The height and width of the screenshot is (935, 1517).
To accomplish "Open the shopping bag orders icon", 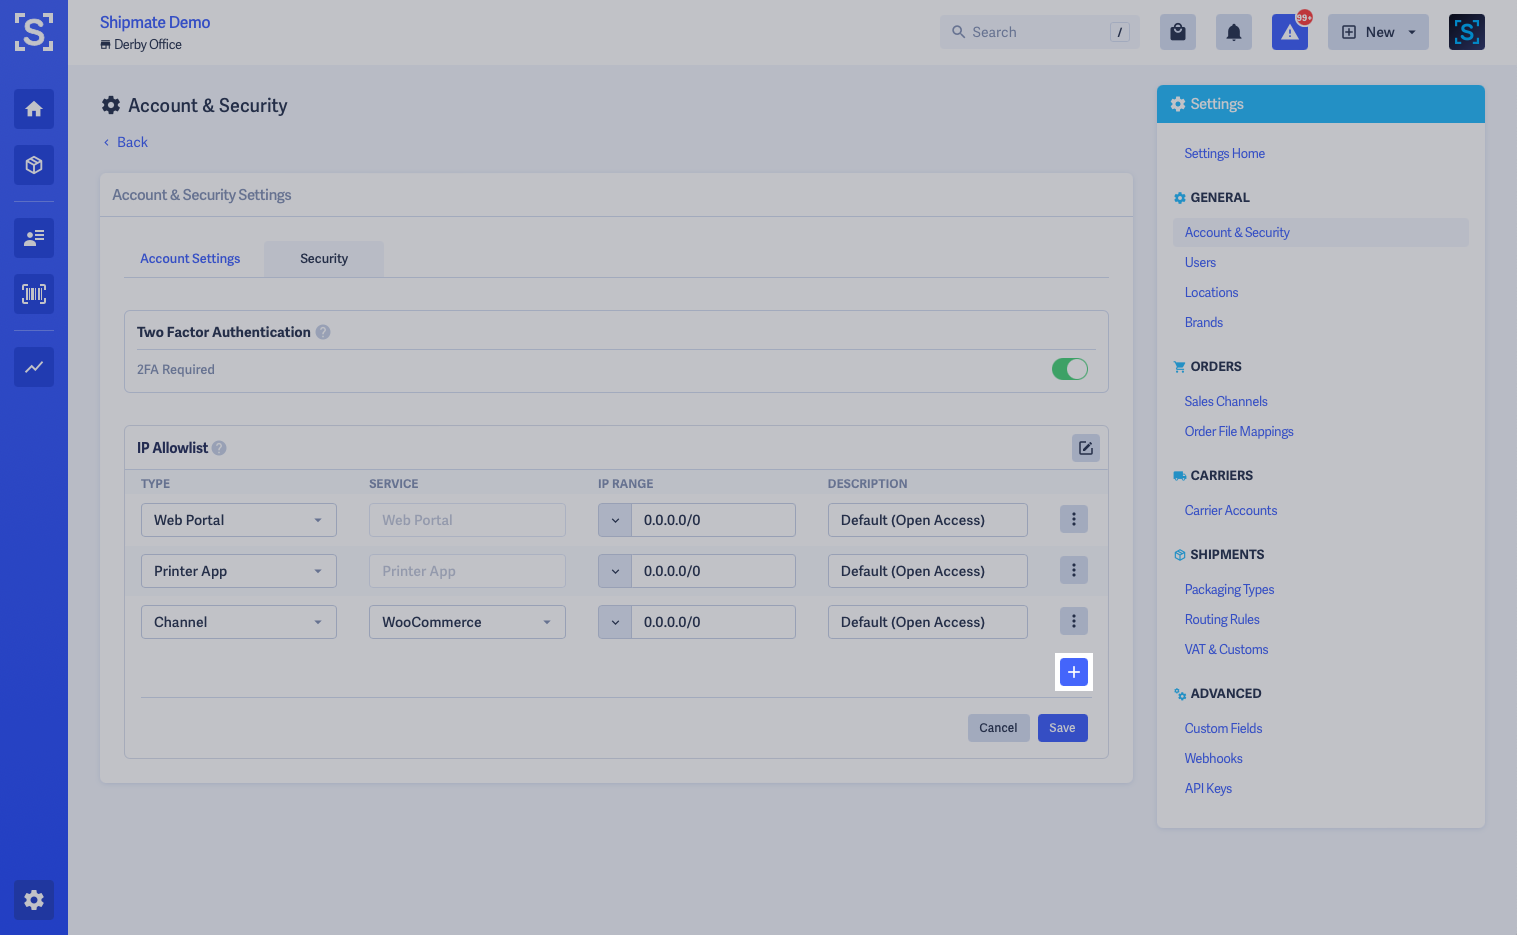I will (x=1178, y=32).
